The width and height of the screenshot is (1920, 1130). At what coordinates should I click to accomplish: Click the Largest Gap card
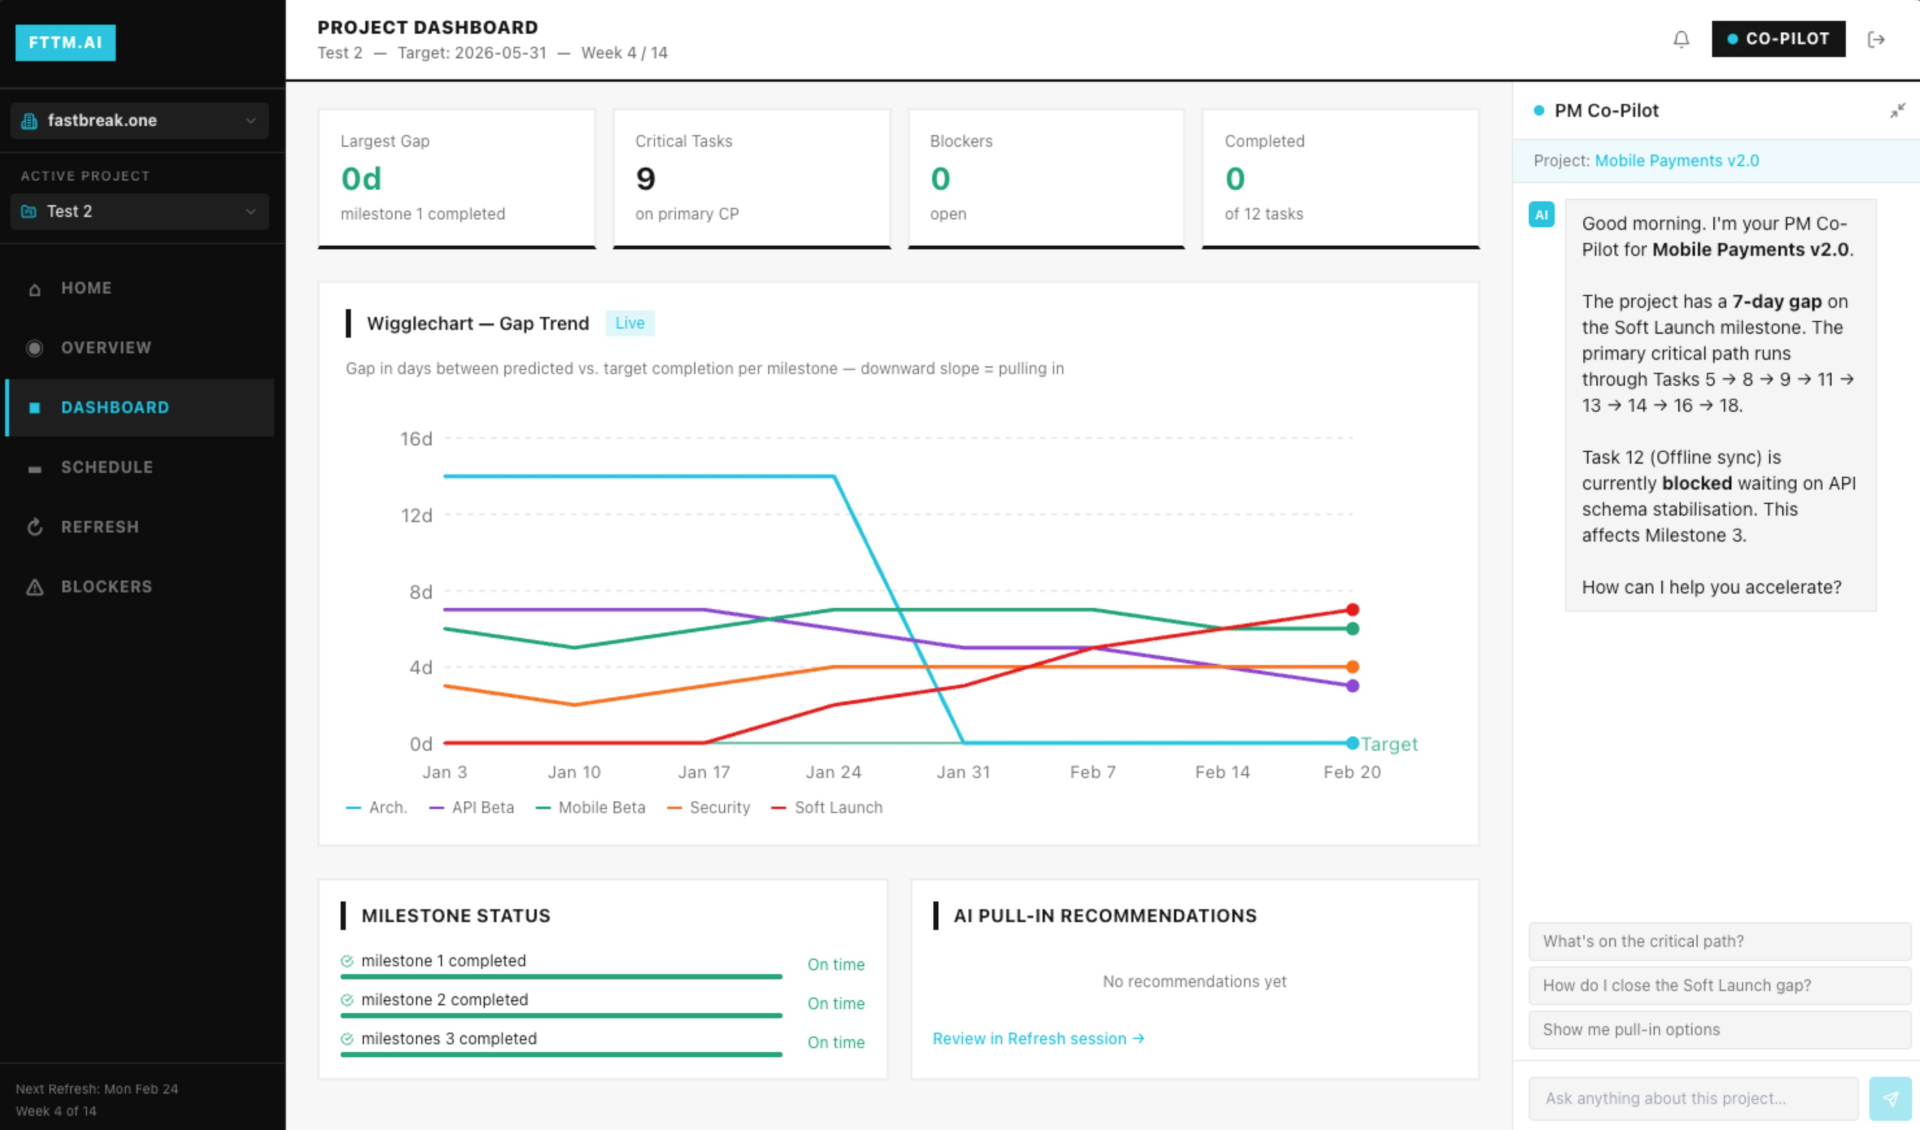pyautogui.click(x=456, y=178)
